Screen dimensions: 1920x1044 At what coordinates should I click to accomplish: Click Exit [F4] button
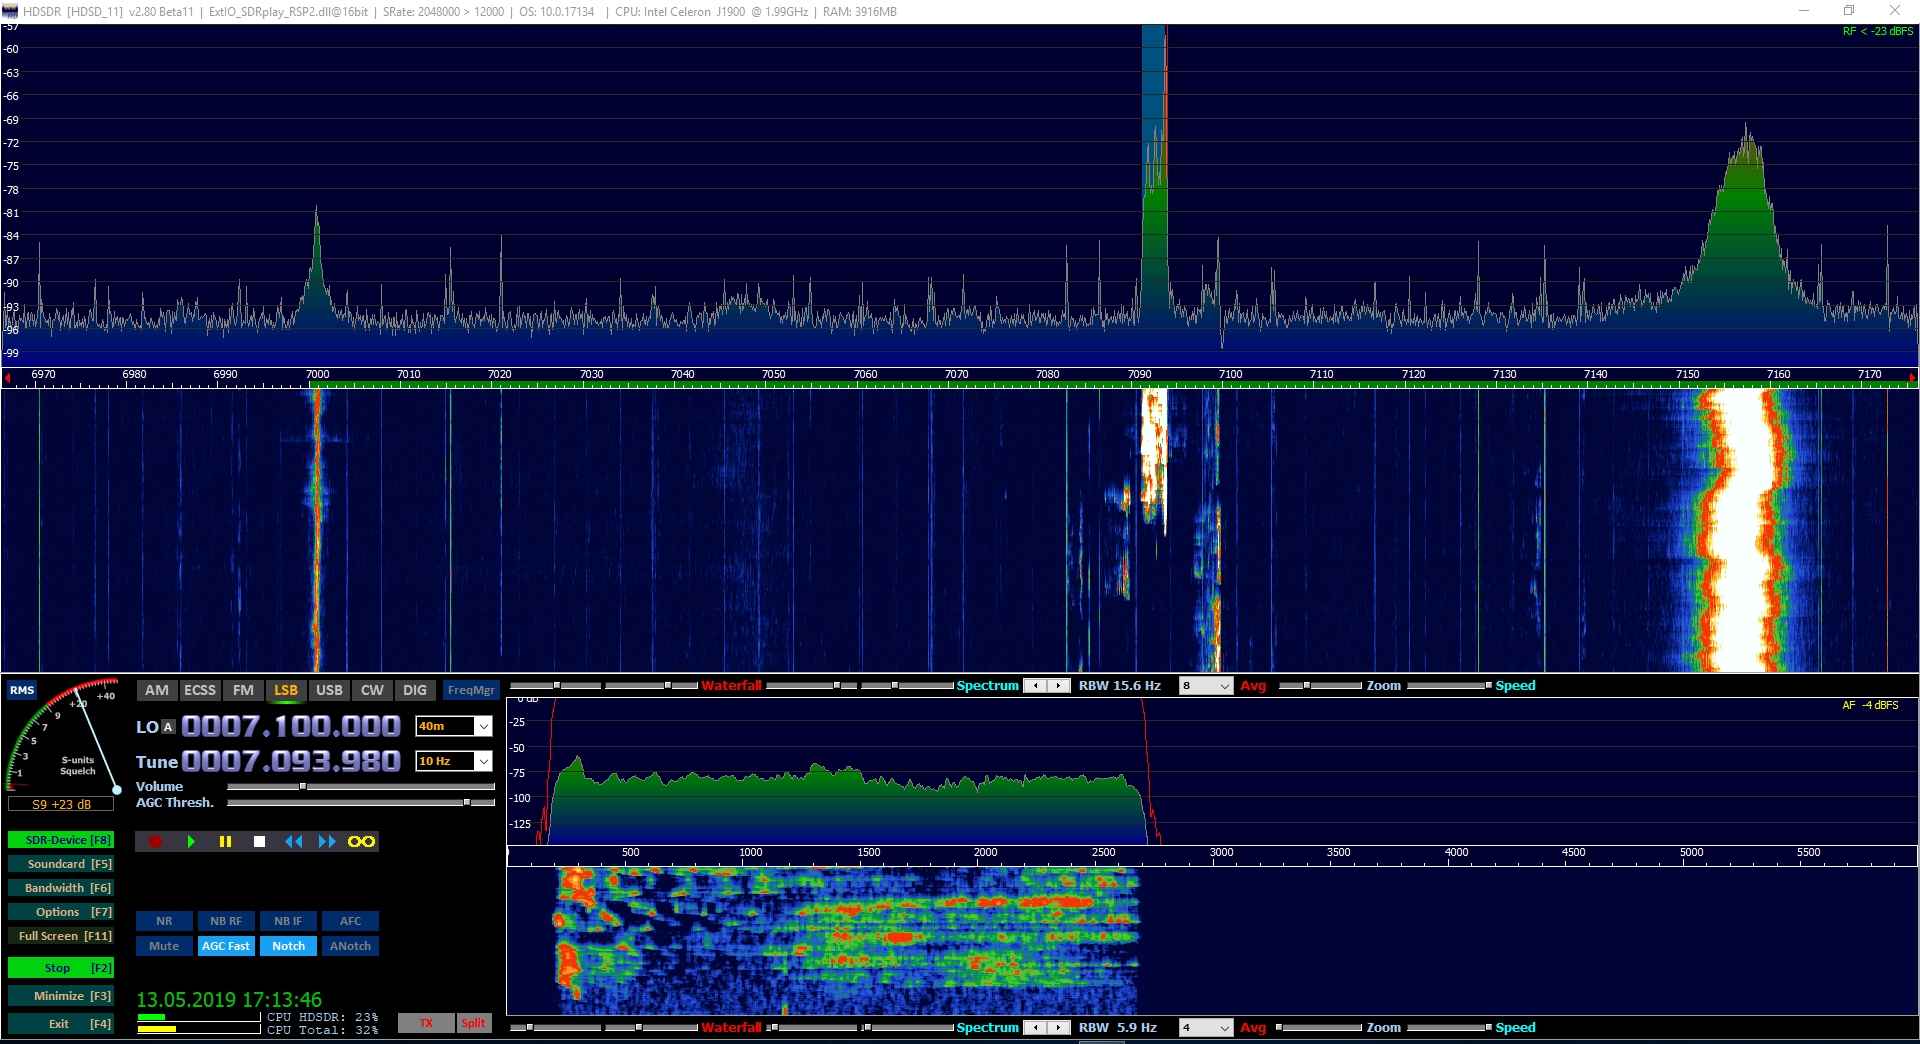(61, 1024)
